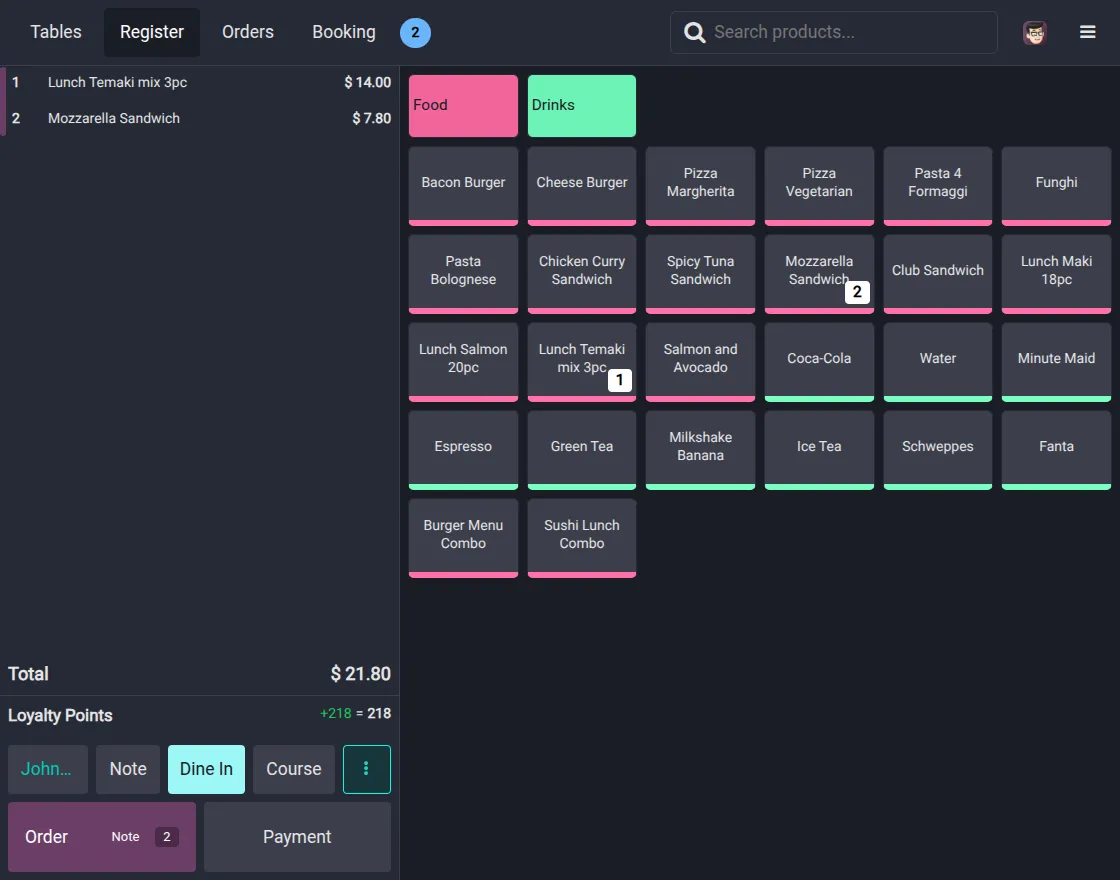
Task: Click the Booking notification badge showing 2
Action: point(414,32)
